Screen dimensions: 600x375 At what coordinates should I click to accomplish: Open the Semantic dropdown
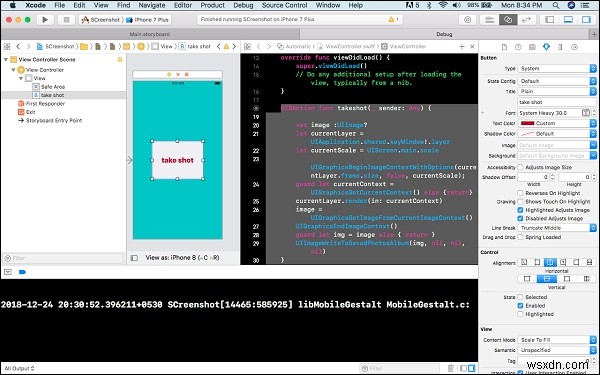tap(557, 350)
